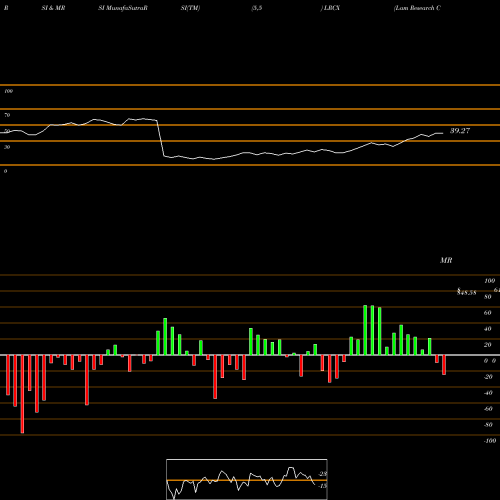500x500 pixels.
Task: Click the steep vertical drop in the RSI line
Action: pyautogui.click(x=161, y=138)
